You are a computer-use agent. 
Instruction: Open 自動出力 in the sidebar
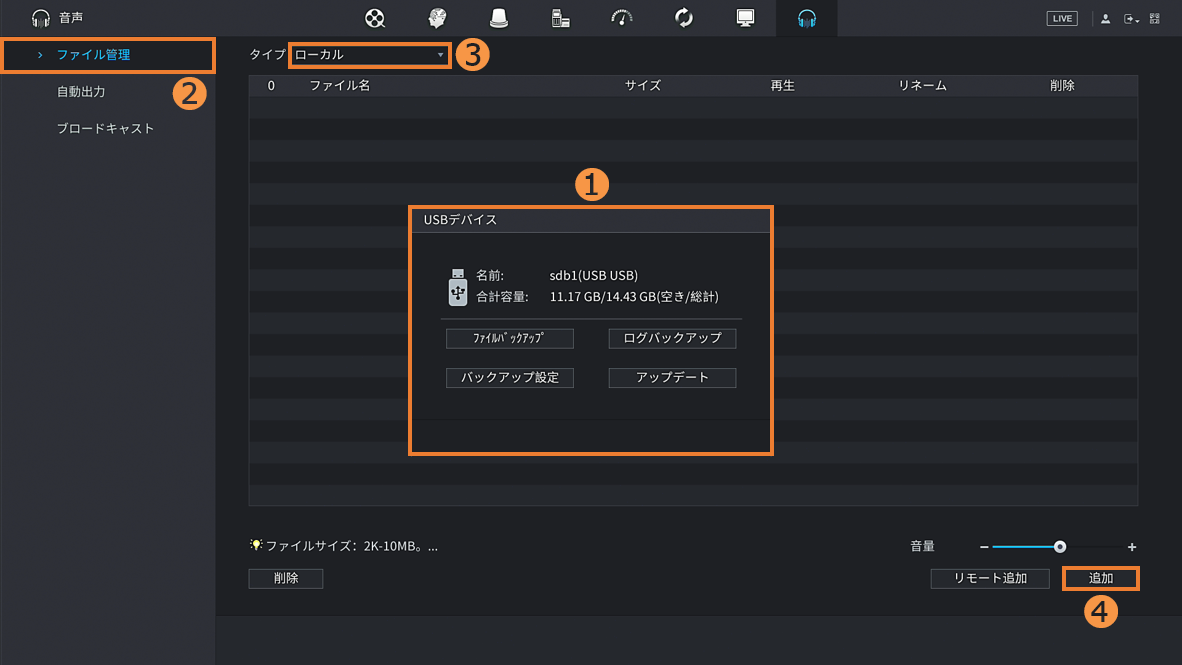pos(81,92)
